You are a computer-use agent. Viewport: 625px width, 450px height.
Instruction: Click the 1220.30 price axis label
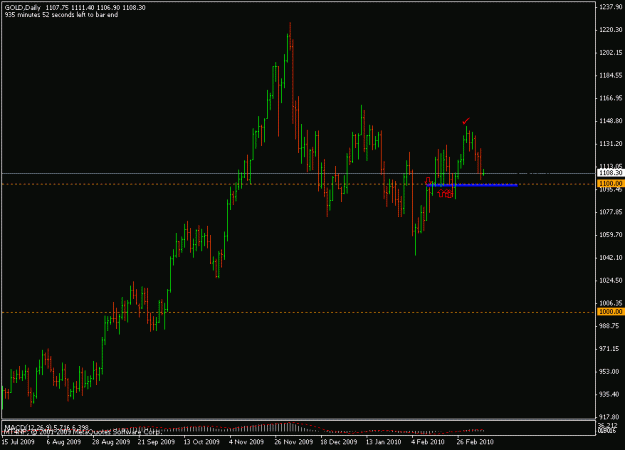point(611,29)
